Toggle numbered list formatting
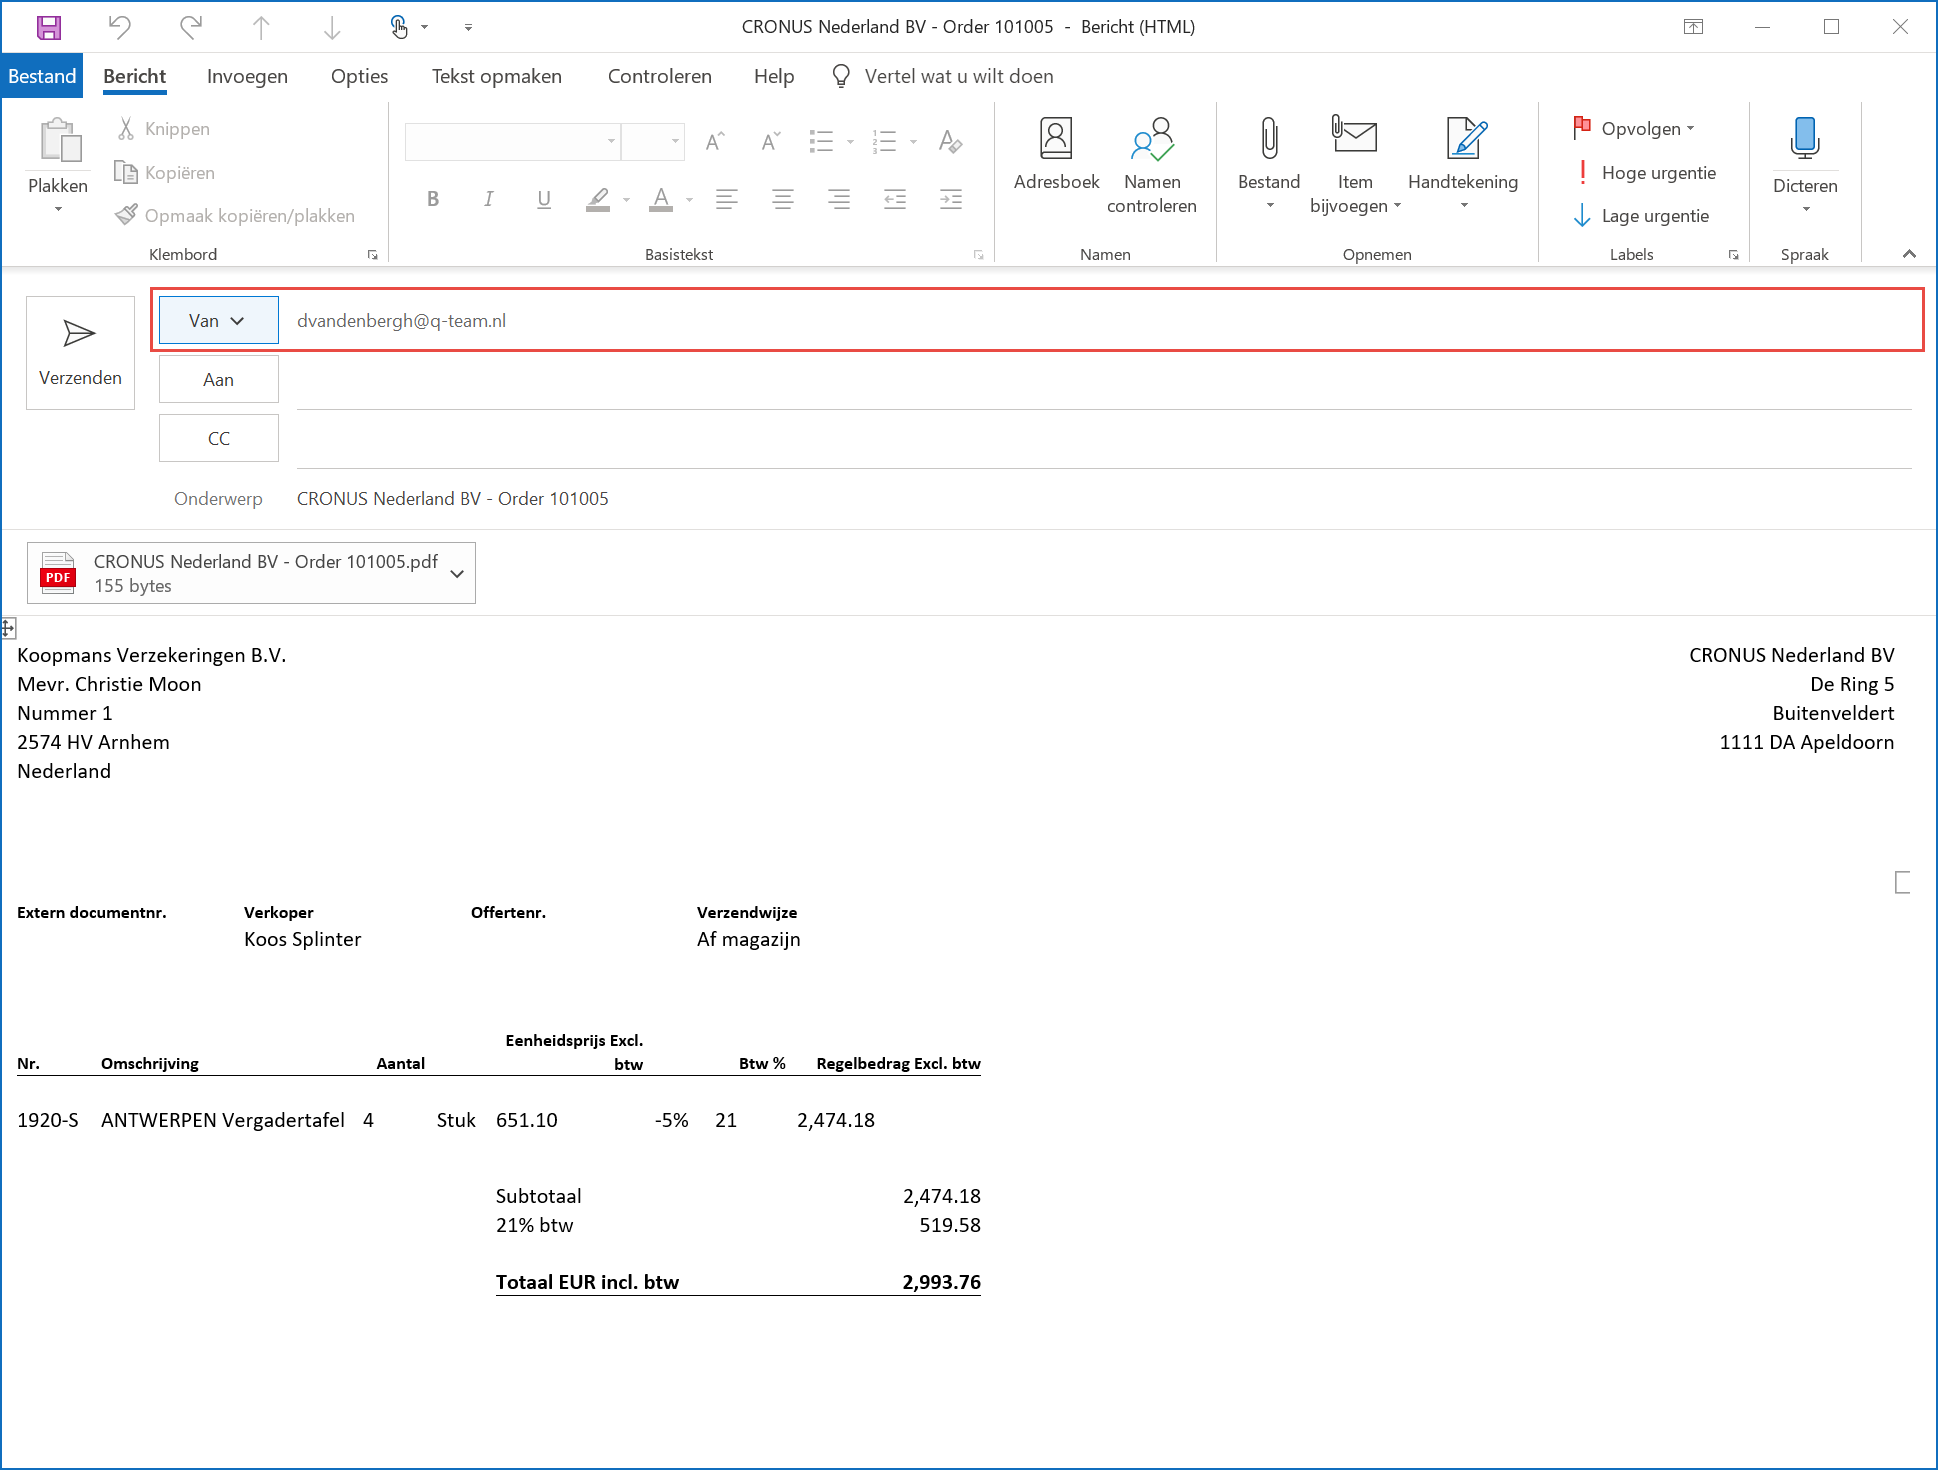1938x1470 pixels. pos(885,141)
